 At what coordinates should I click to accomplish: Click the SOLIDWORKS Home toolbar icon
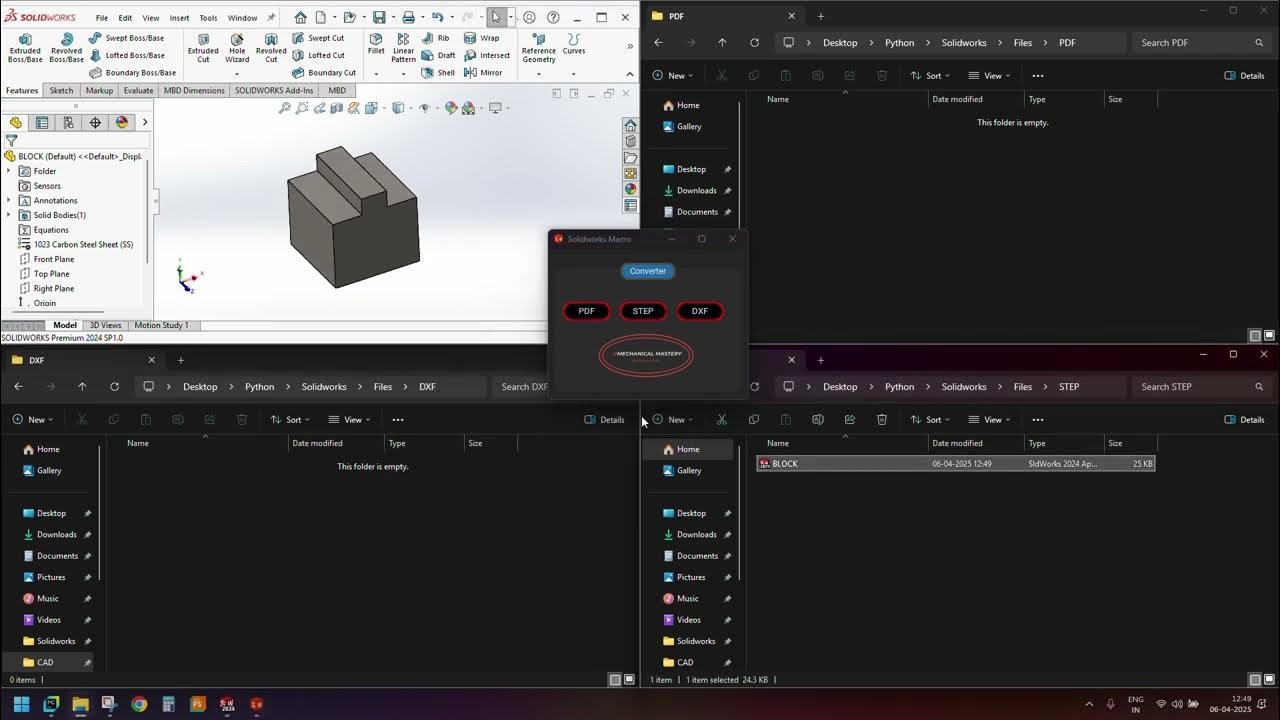point(301,17)
